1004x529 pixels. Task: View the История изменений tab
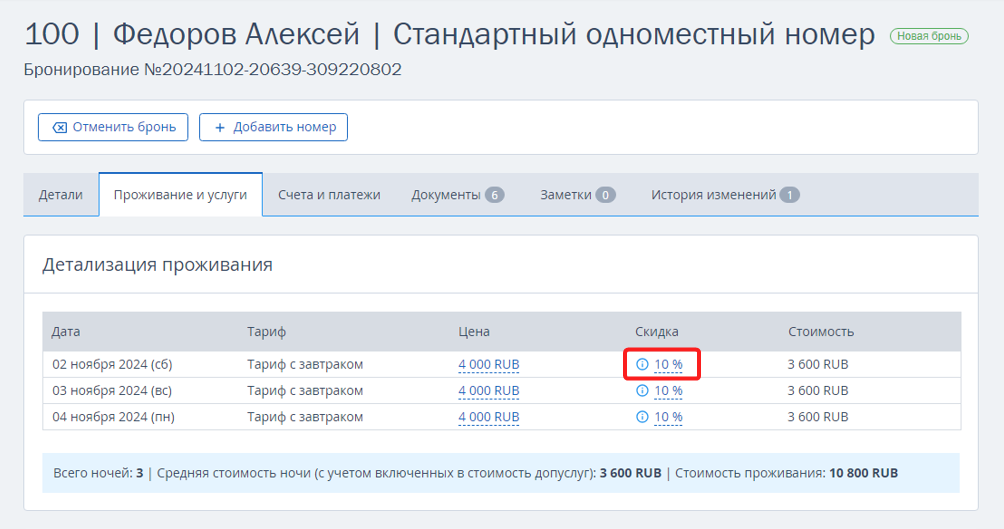[x=725, y=195]
